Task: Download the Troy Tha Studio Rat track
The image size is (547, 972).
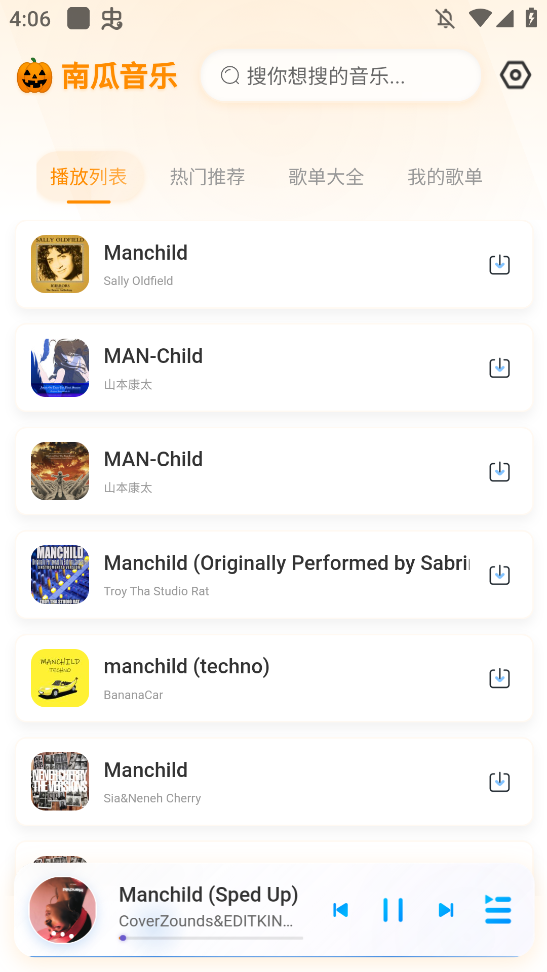Action: [499, 575]
